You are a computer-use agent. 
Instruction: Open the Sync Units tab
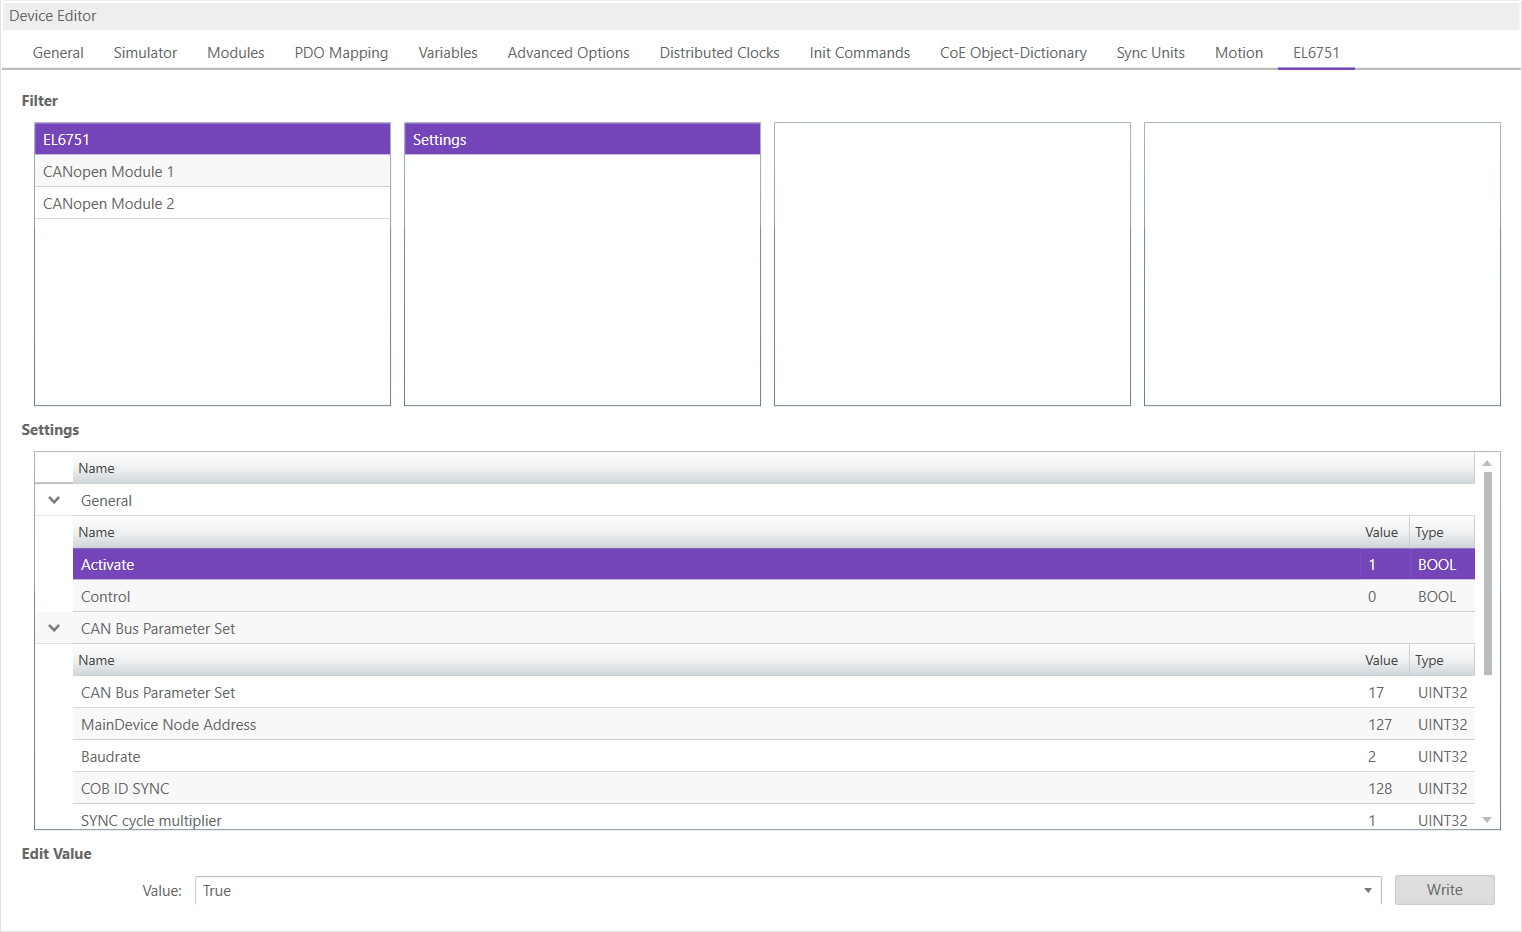[1150, 53]
